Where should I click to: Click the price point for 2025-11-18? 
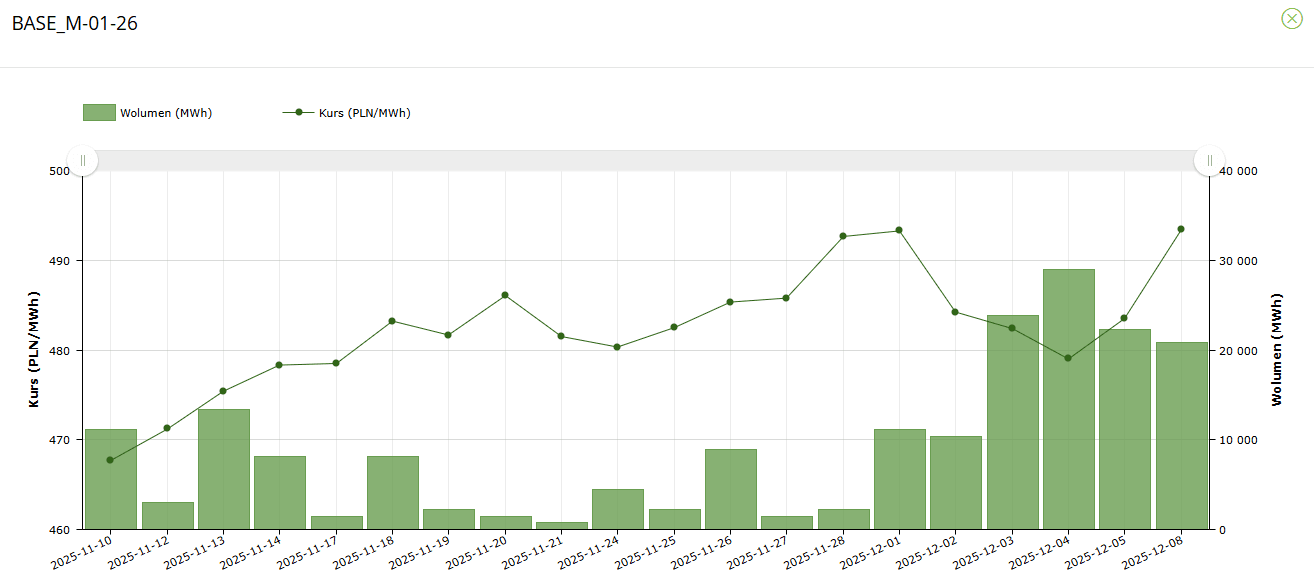tap(392, 321)
